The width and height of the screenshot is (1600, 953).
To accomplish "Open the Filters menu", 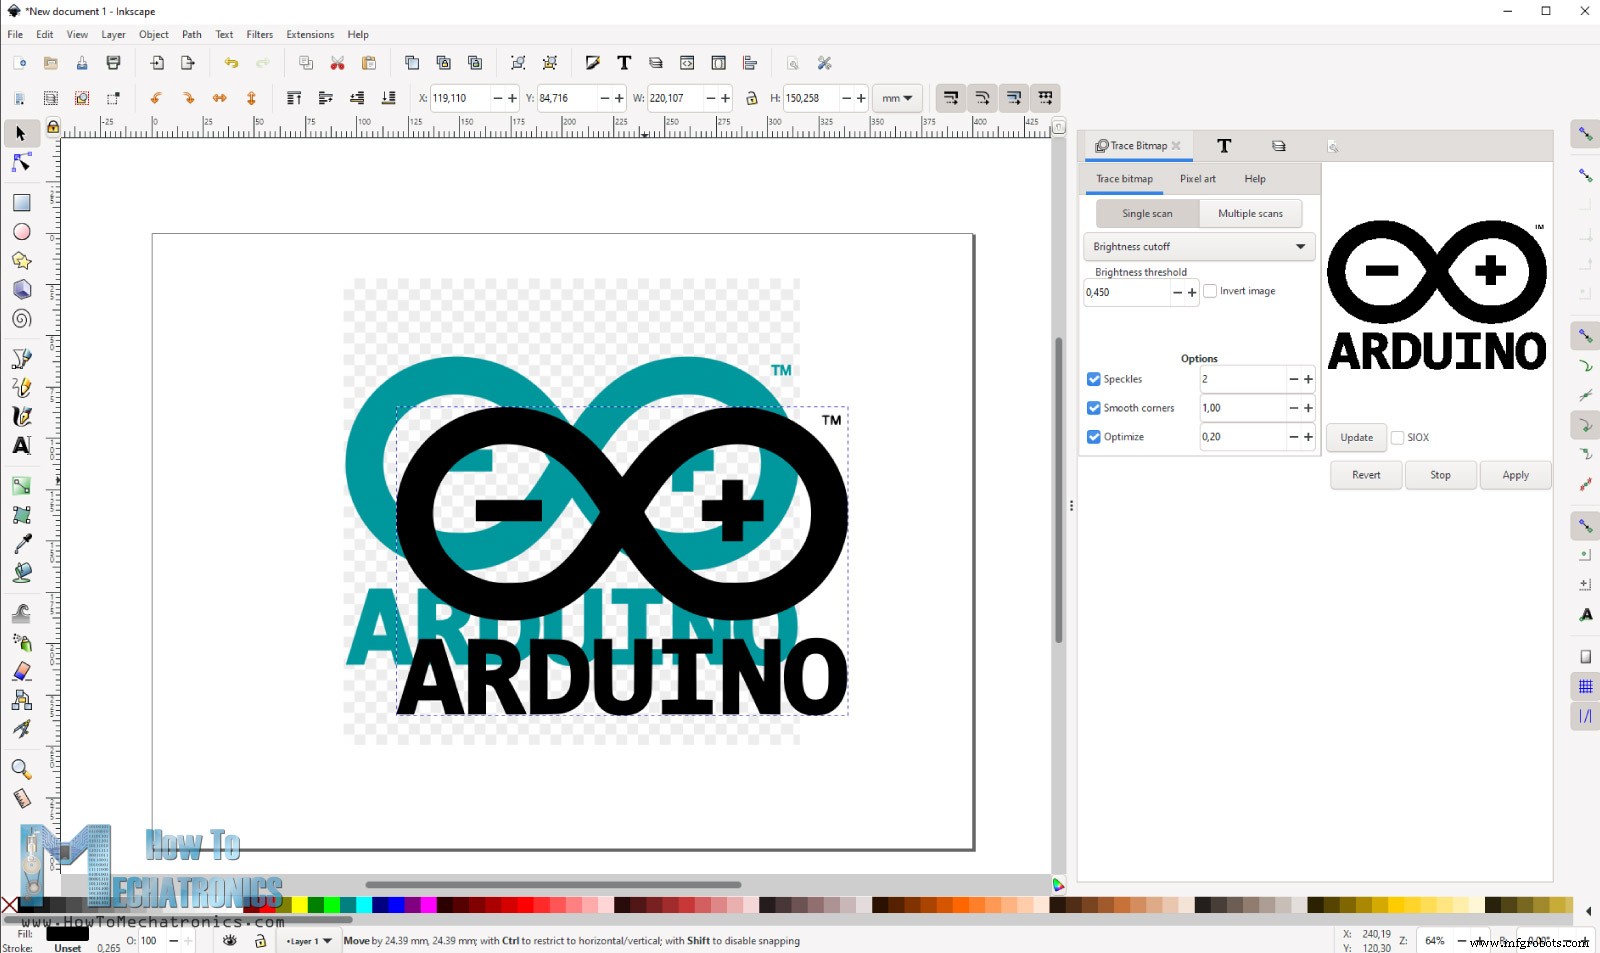I will [x=259, y=34].
